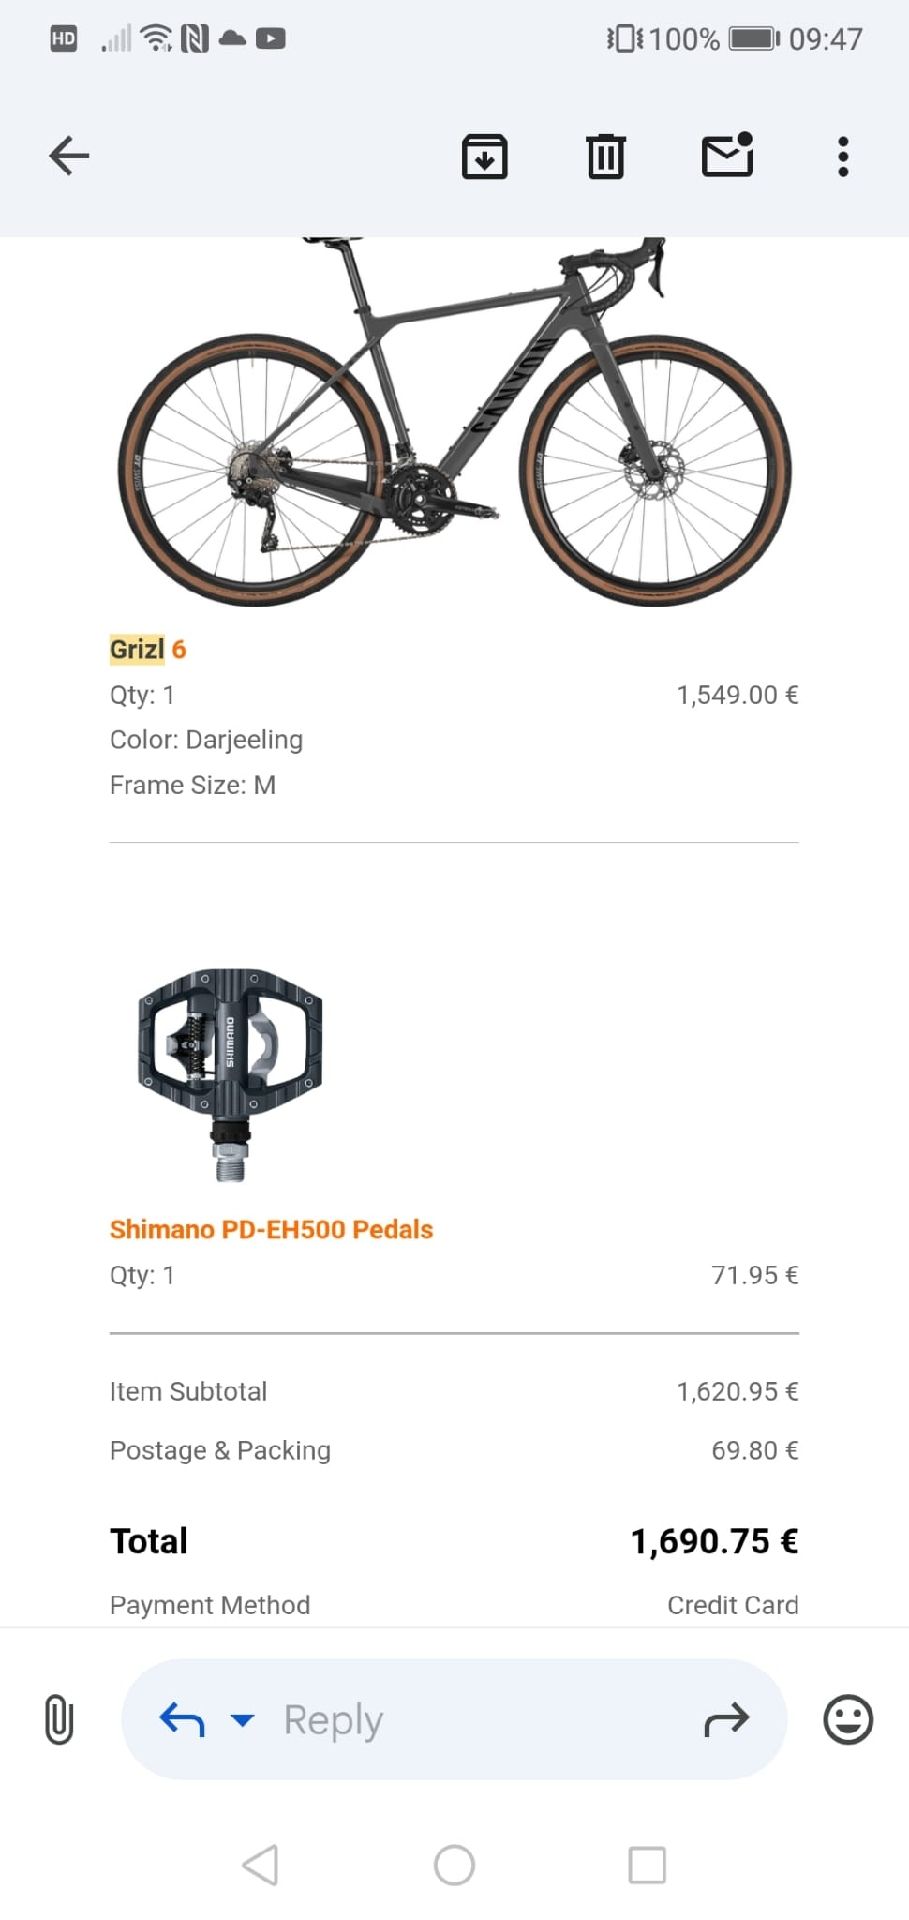Archive this email
This screenshot has width=909, height=1920.
click(x=484, y=157)
